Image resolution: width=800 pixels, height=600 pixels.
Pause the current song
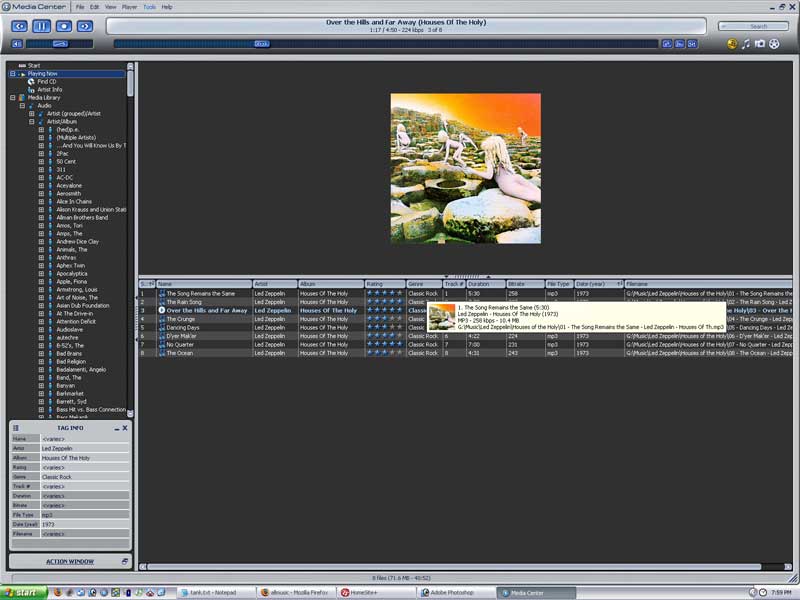pos(42,26)
